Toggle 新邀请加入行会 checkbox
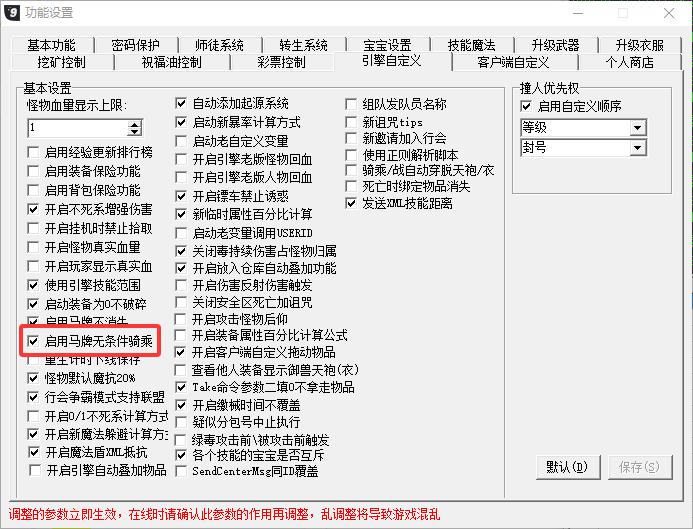The image size is (693, 529). 351,139
